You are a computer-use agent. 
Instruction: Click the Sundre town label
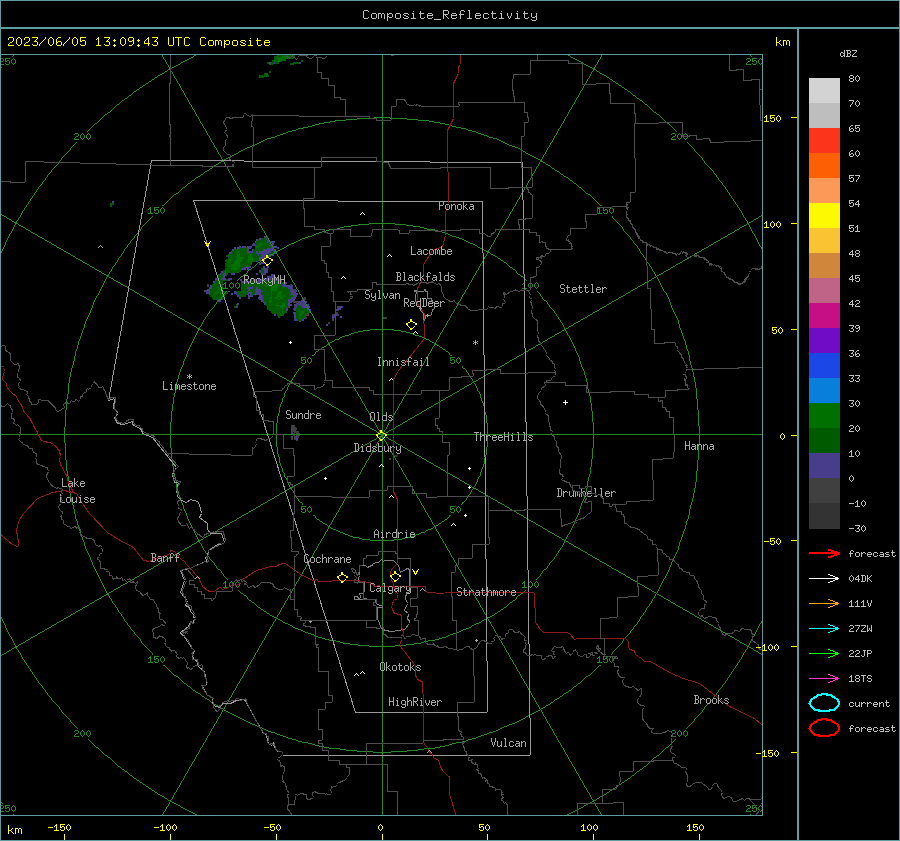(x=303, y=415)
